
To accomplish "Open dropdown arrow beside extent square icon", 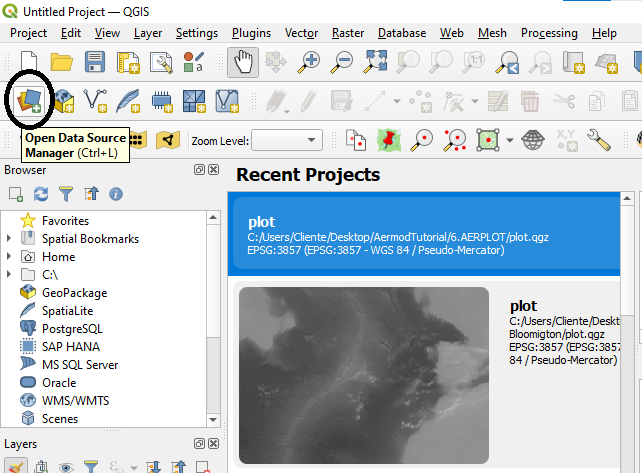I will point(510,140).
